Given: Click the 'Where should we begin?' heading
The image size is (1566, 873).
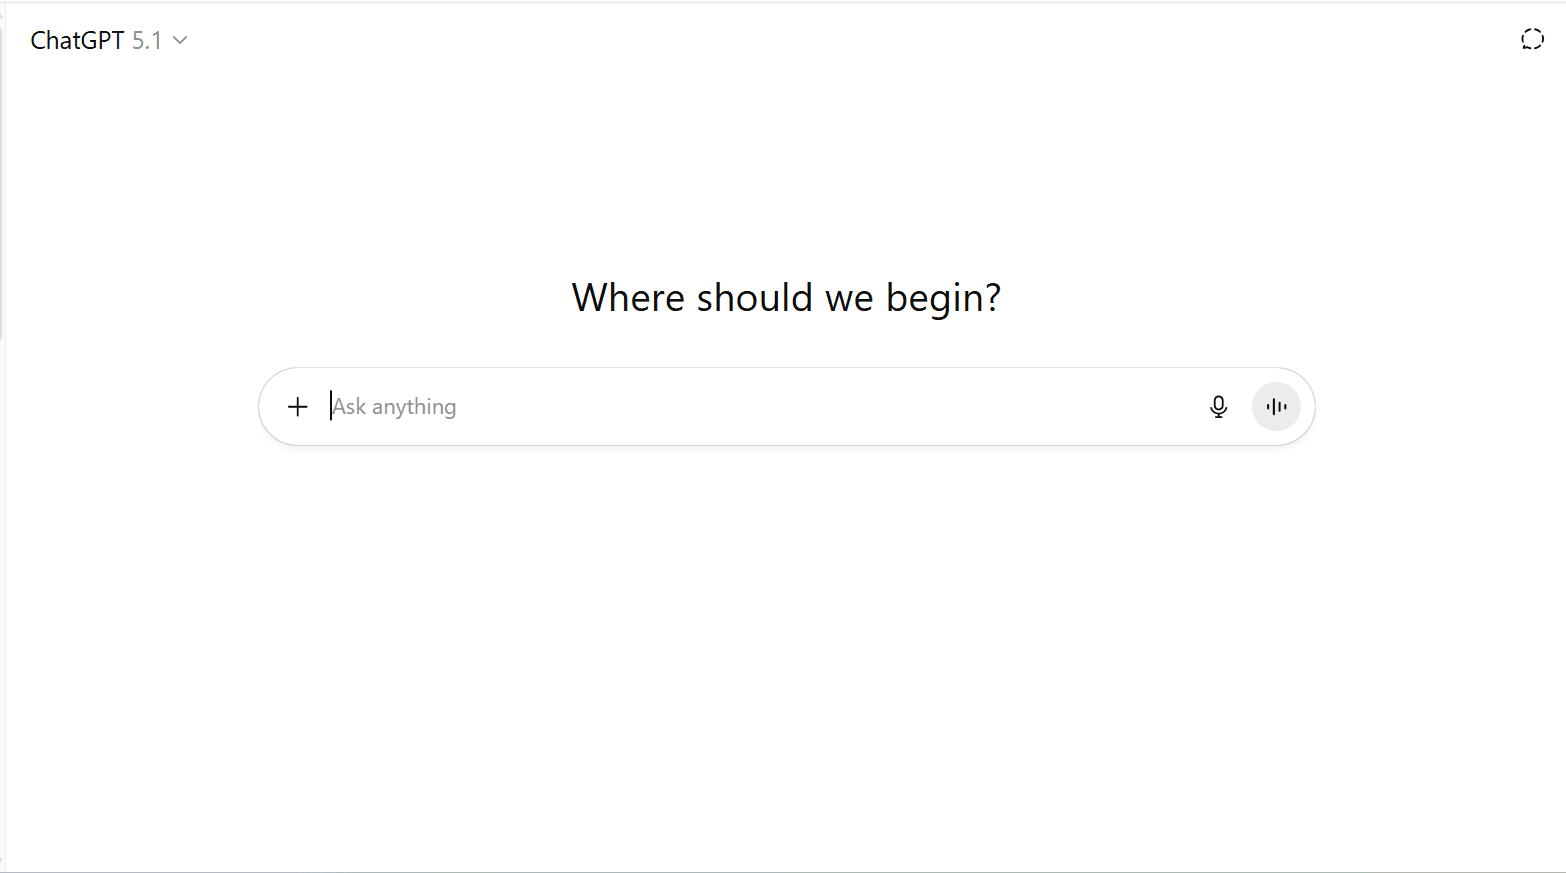Looking at the screenshot, I should pos(786,298).
